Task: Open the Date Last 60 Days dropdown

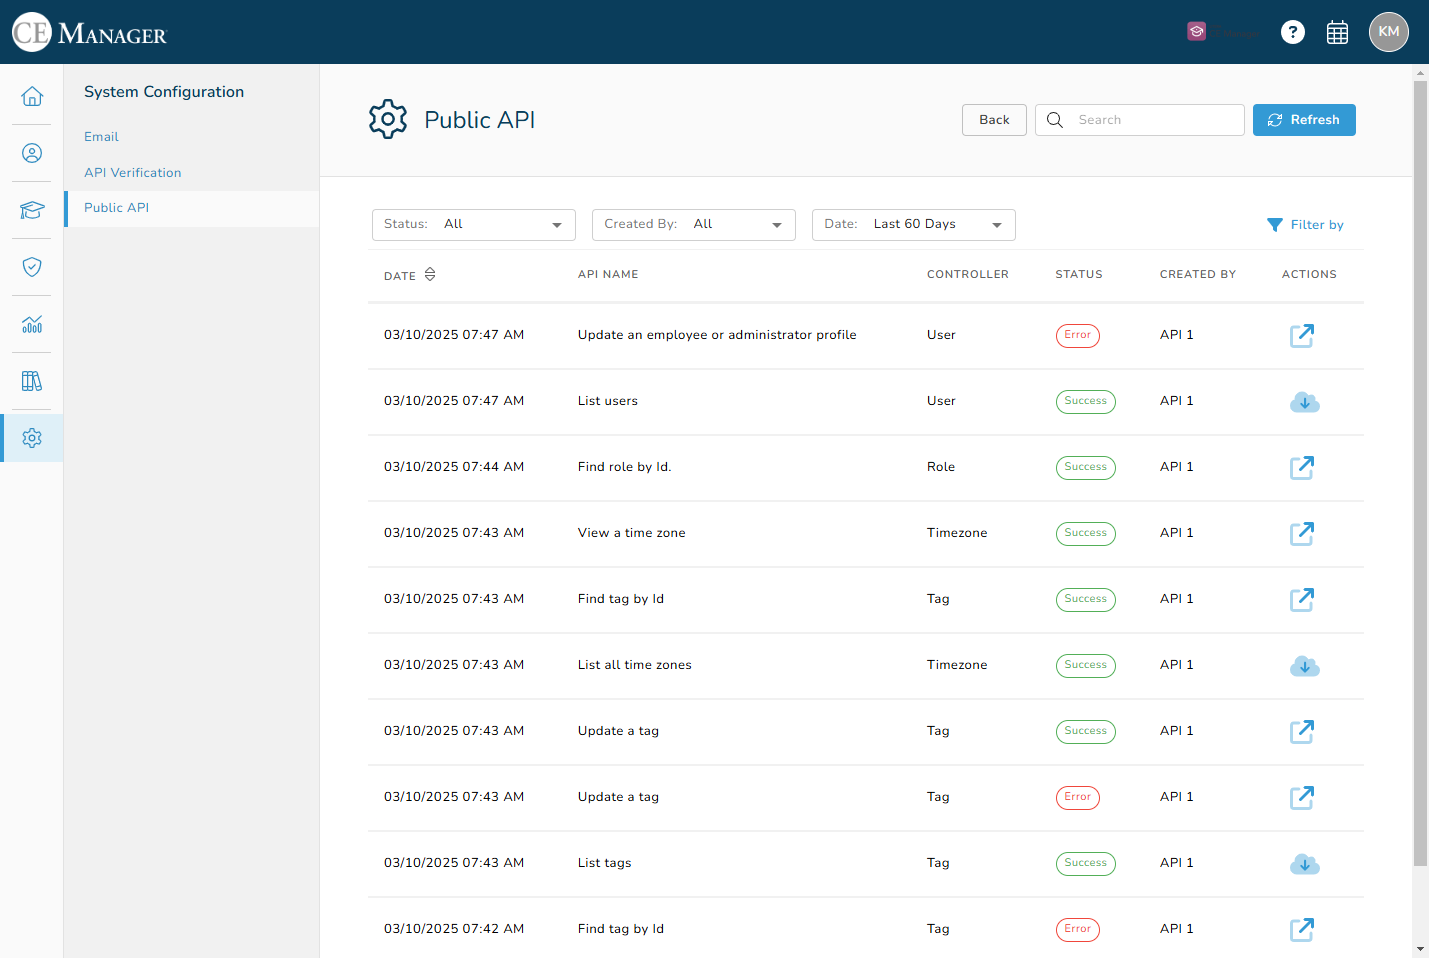Action: tap(914, 225)
